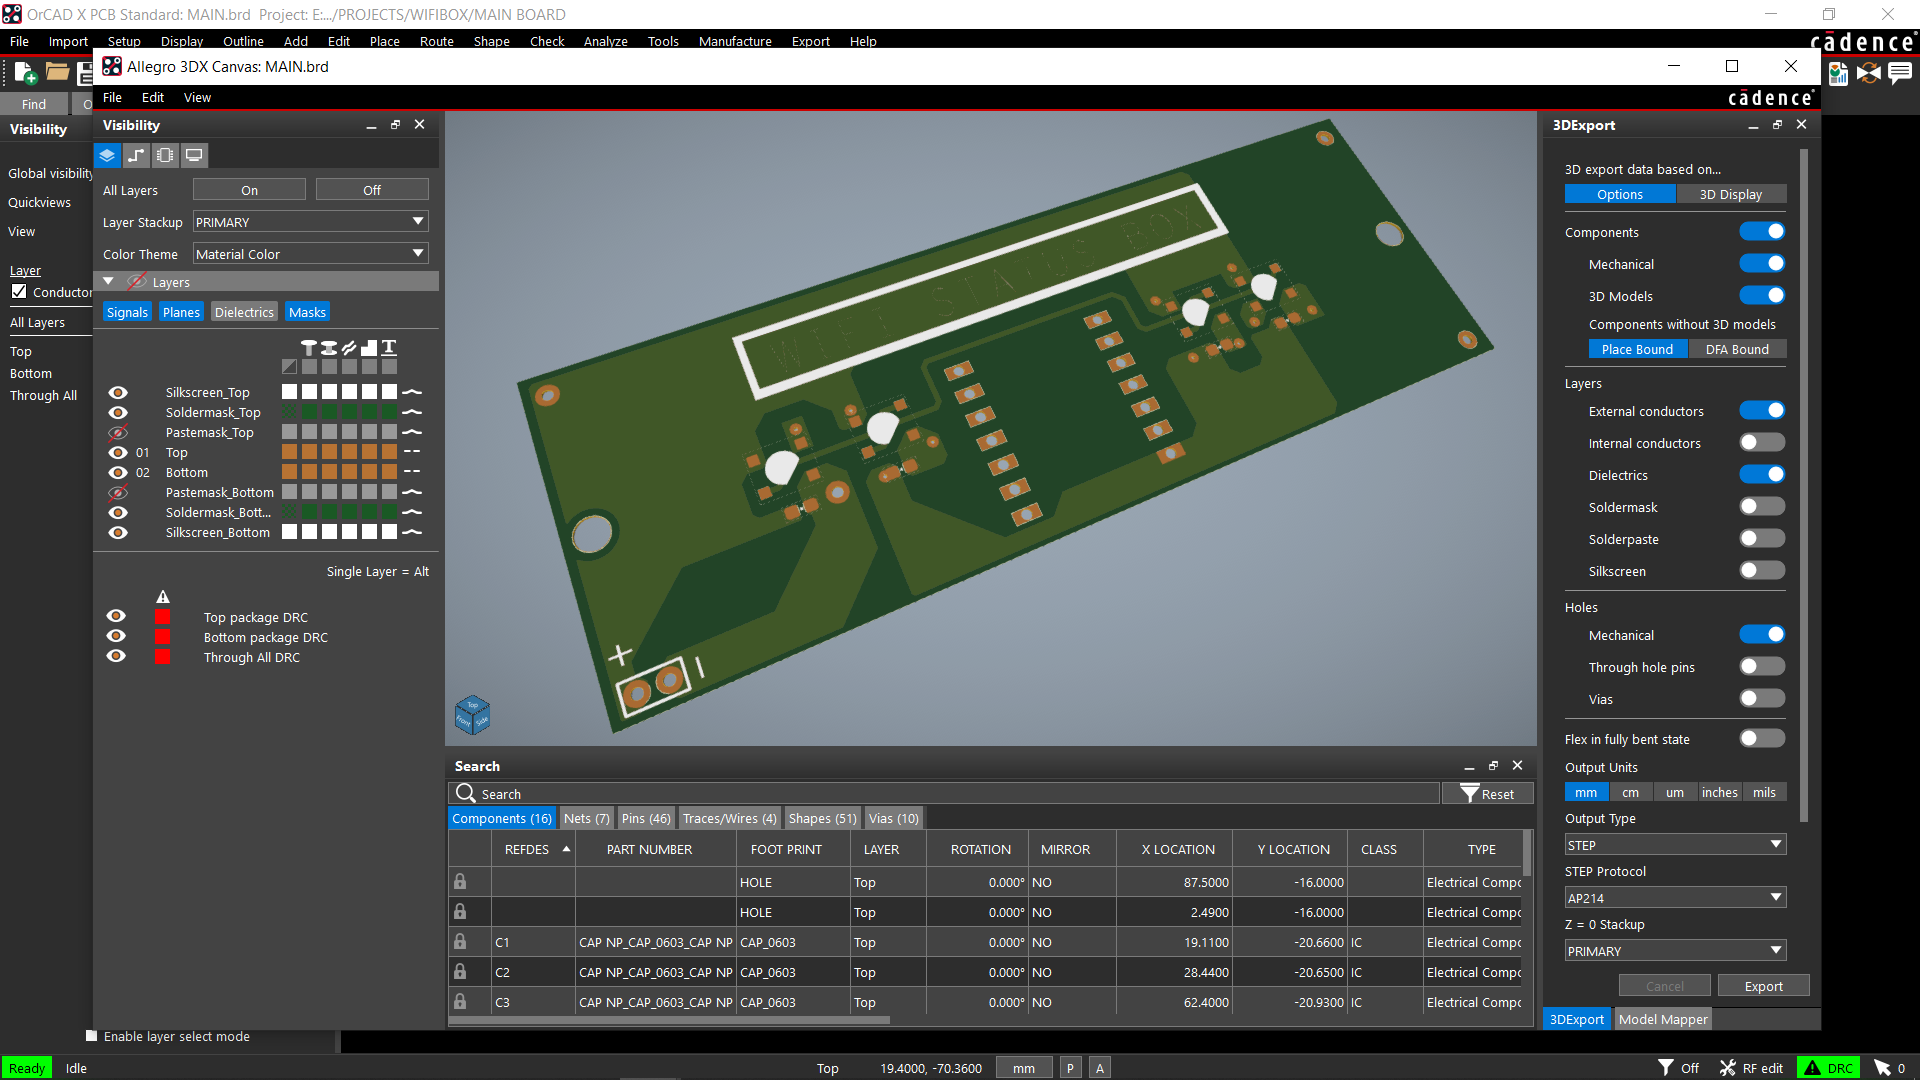Choose DFA Bound option
The image size is (1920, 1080).
[x=1737, y=349]
